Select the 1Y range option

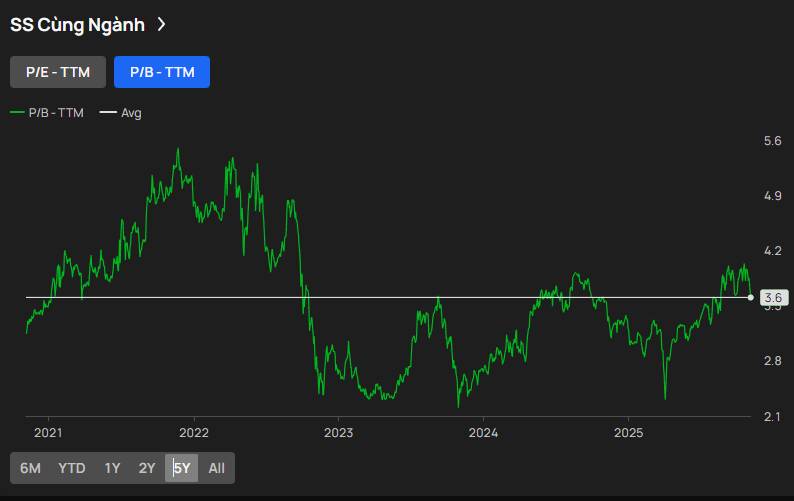click(x=112, y=468)
